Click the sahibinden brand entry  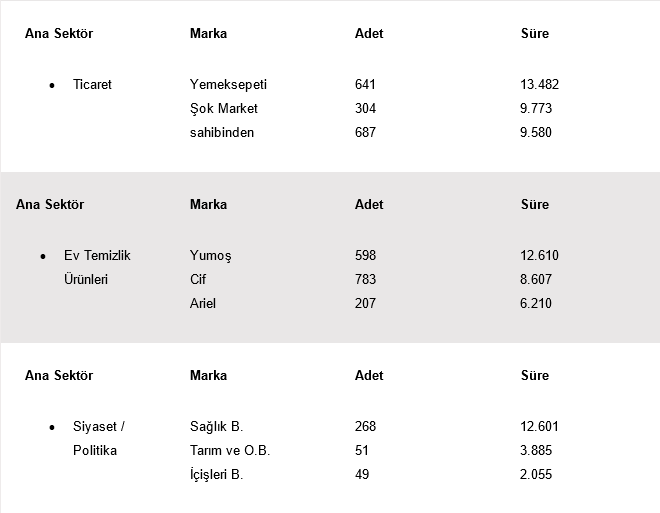[222, 133]
